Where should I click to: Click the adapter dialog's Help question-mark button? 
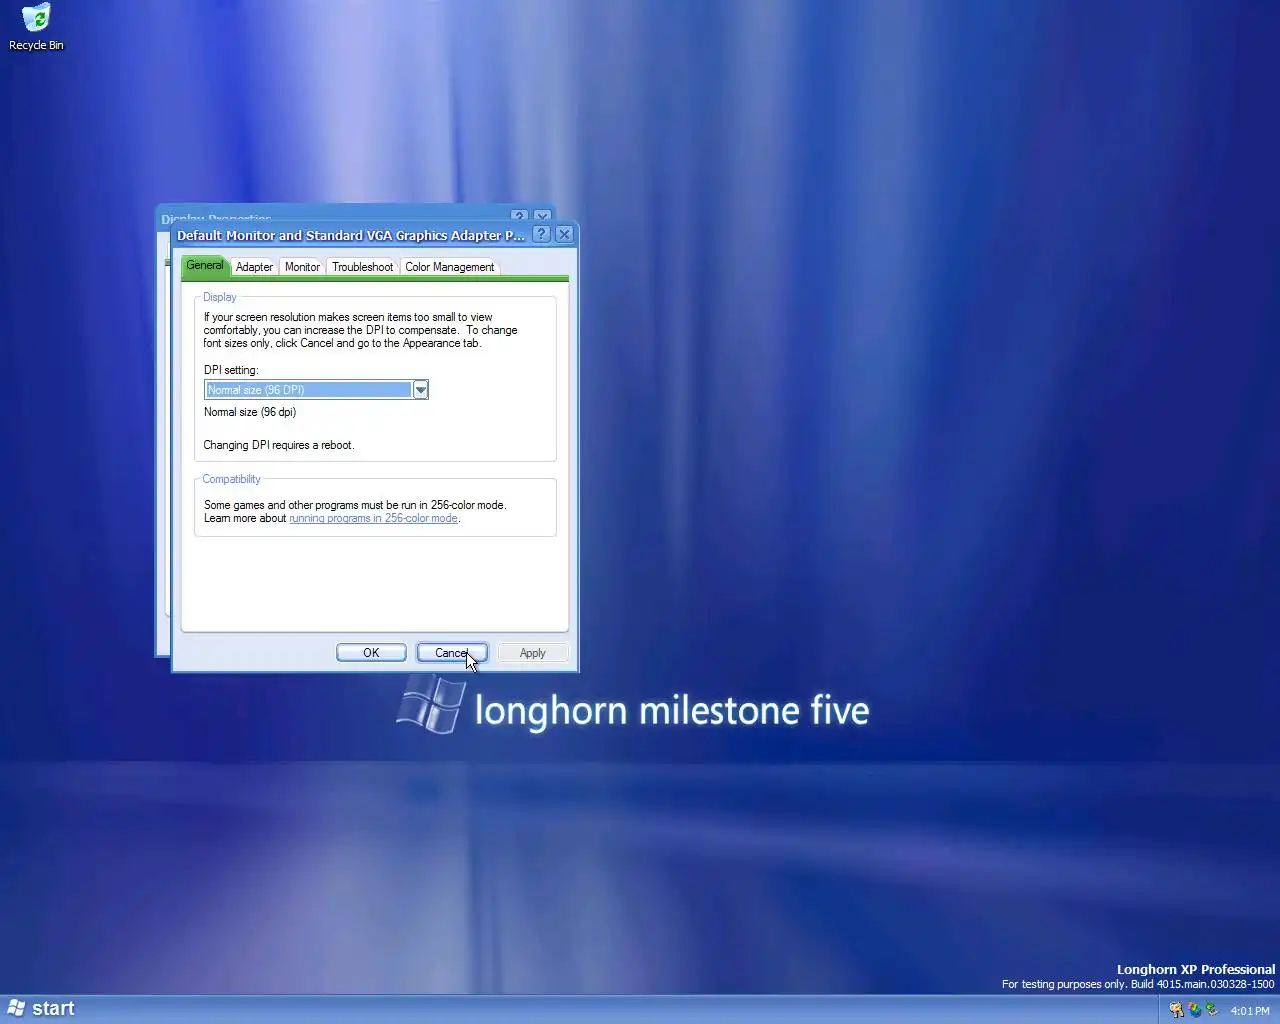coord(541,234)
